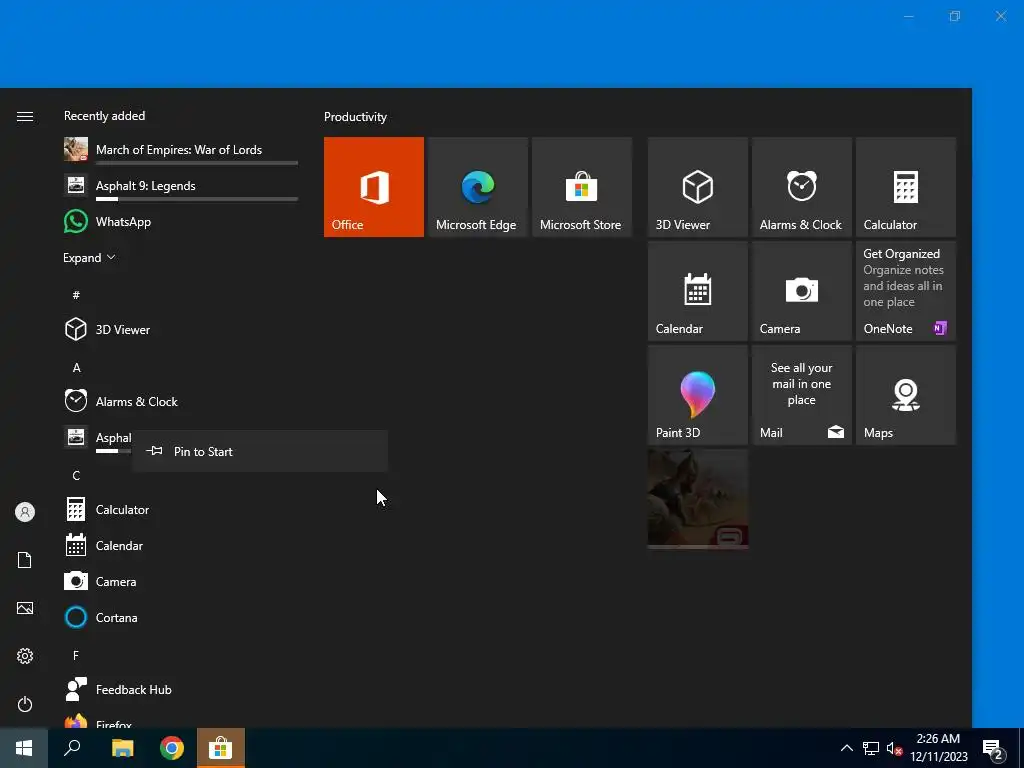Launch the Paint 3D tile

pos(697,395)
